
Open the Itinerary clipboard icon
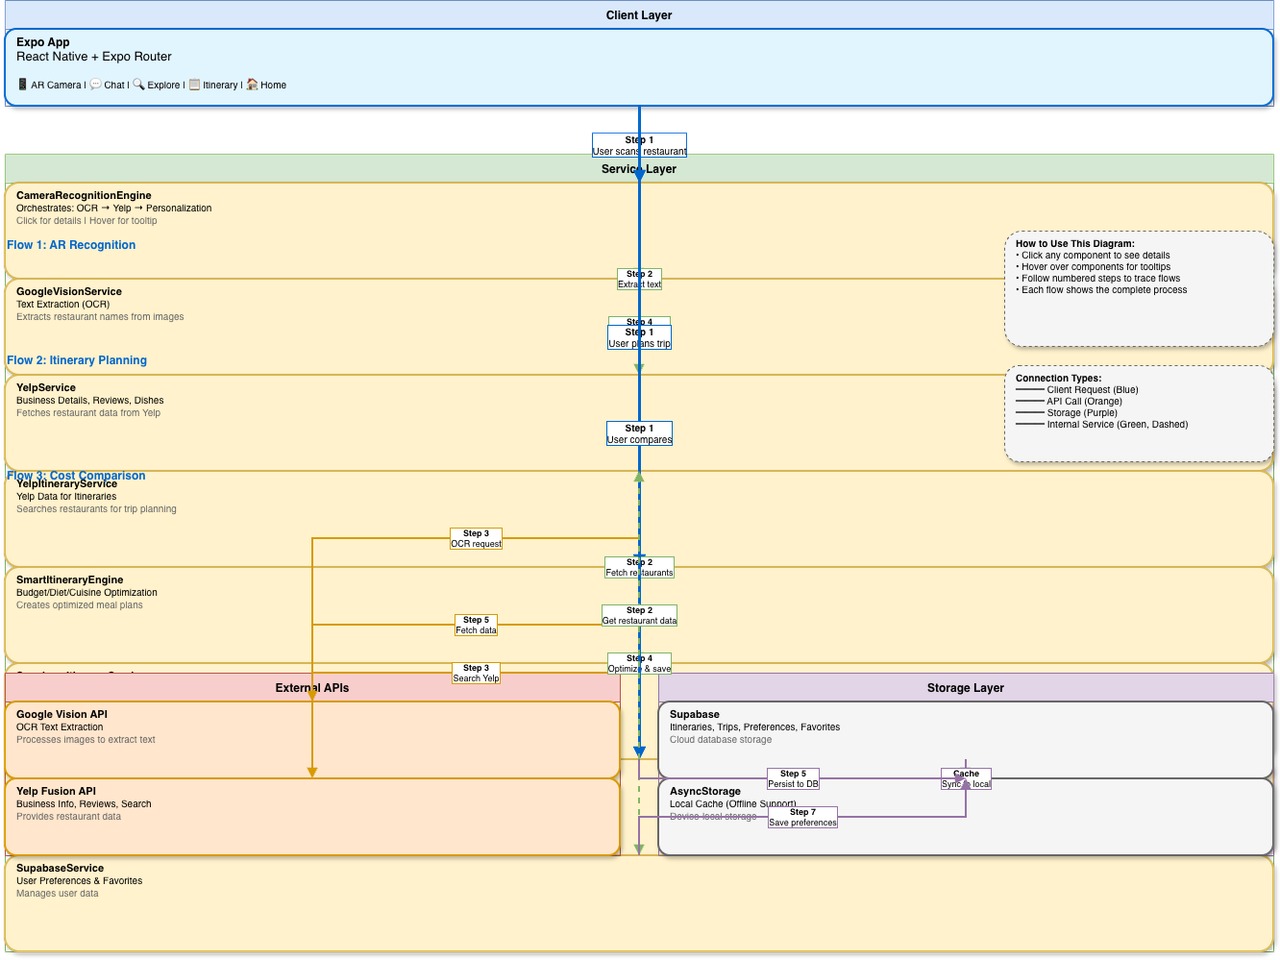pos(196,84)
